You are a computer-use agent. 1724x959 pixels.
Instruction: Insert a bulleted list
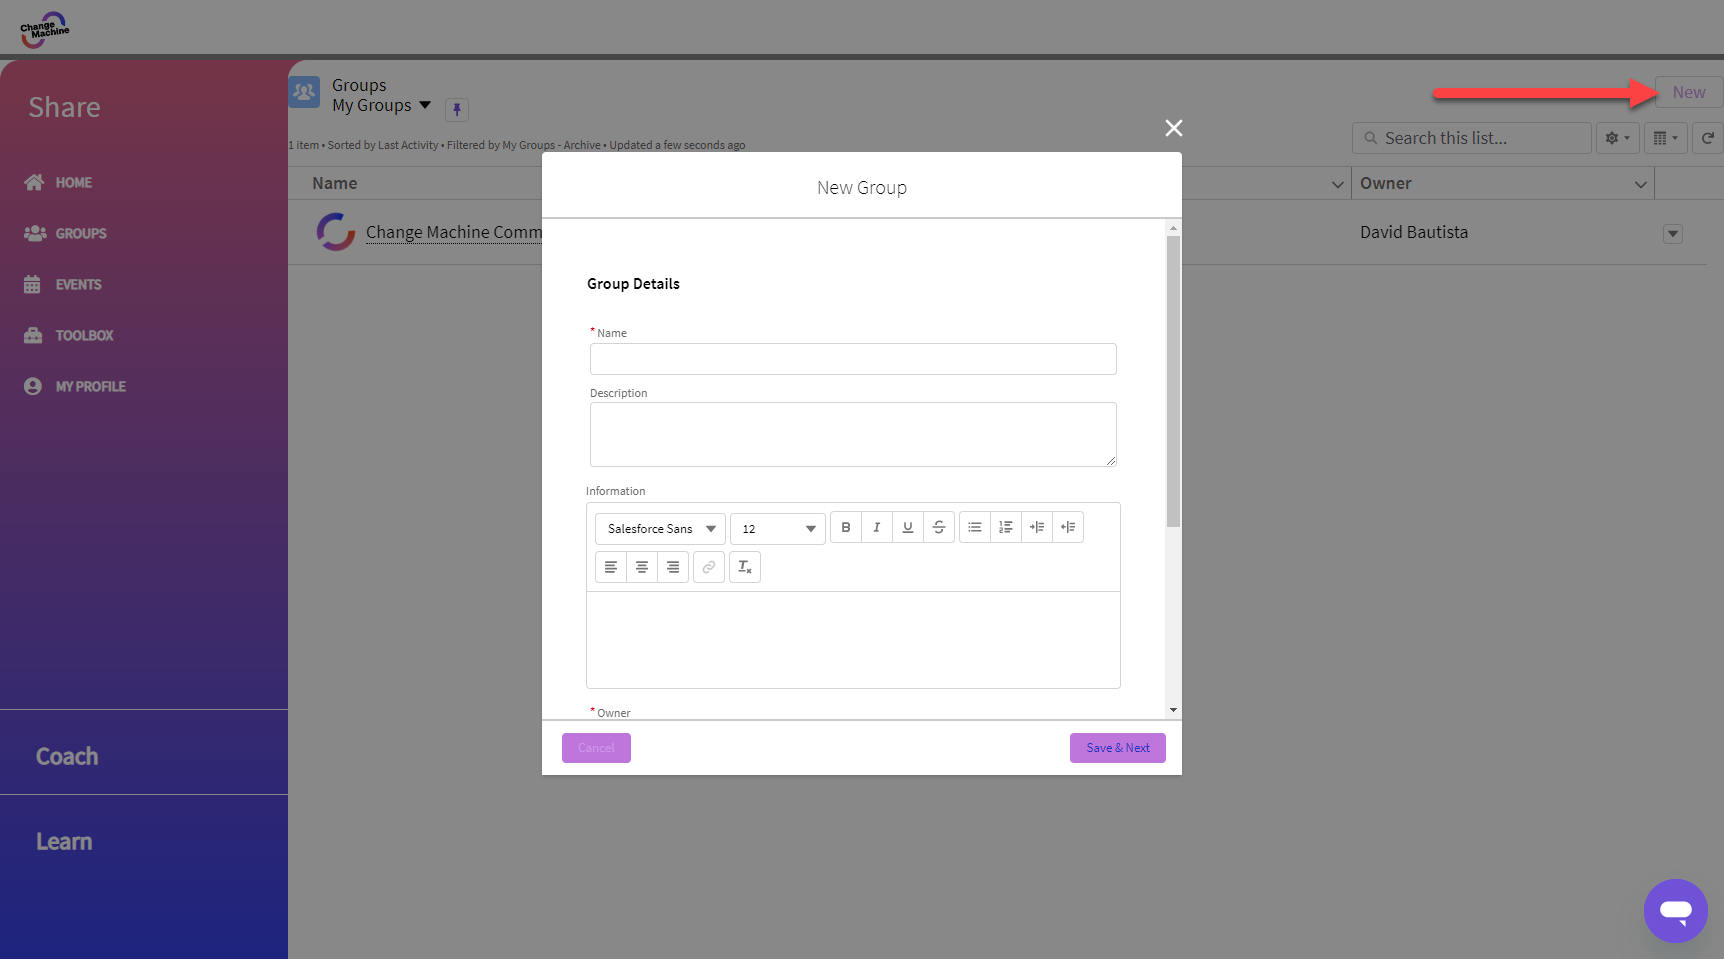975,528
